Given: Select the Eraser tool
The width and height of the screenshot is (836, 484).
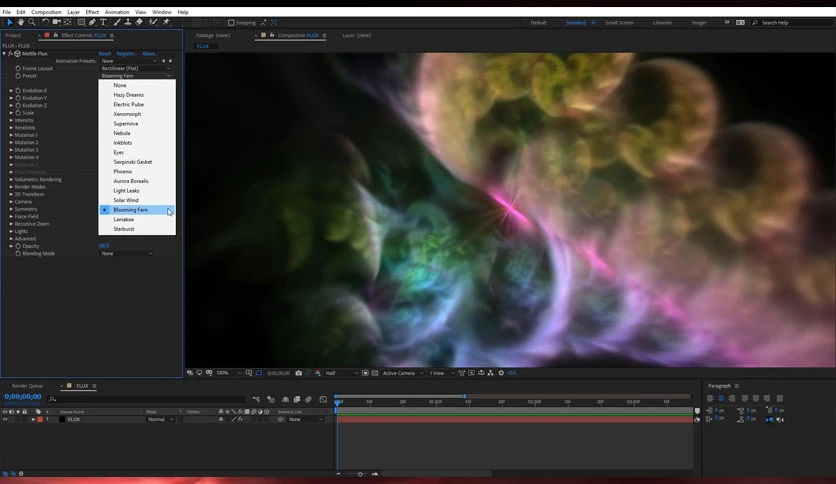Looking at the screenshot, I should click(139, 22).
